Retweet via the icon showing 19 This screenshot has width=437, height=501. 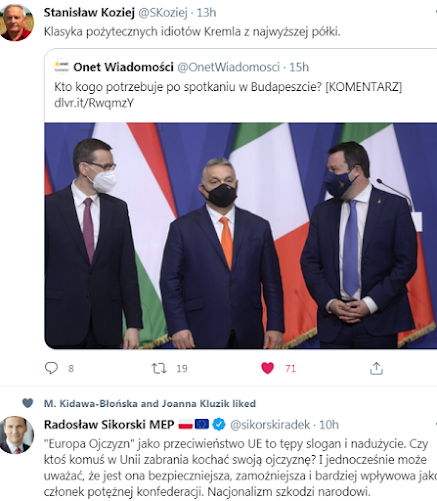coord(159,368)
